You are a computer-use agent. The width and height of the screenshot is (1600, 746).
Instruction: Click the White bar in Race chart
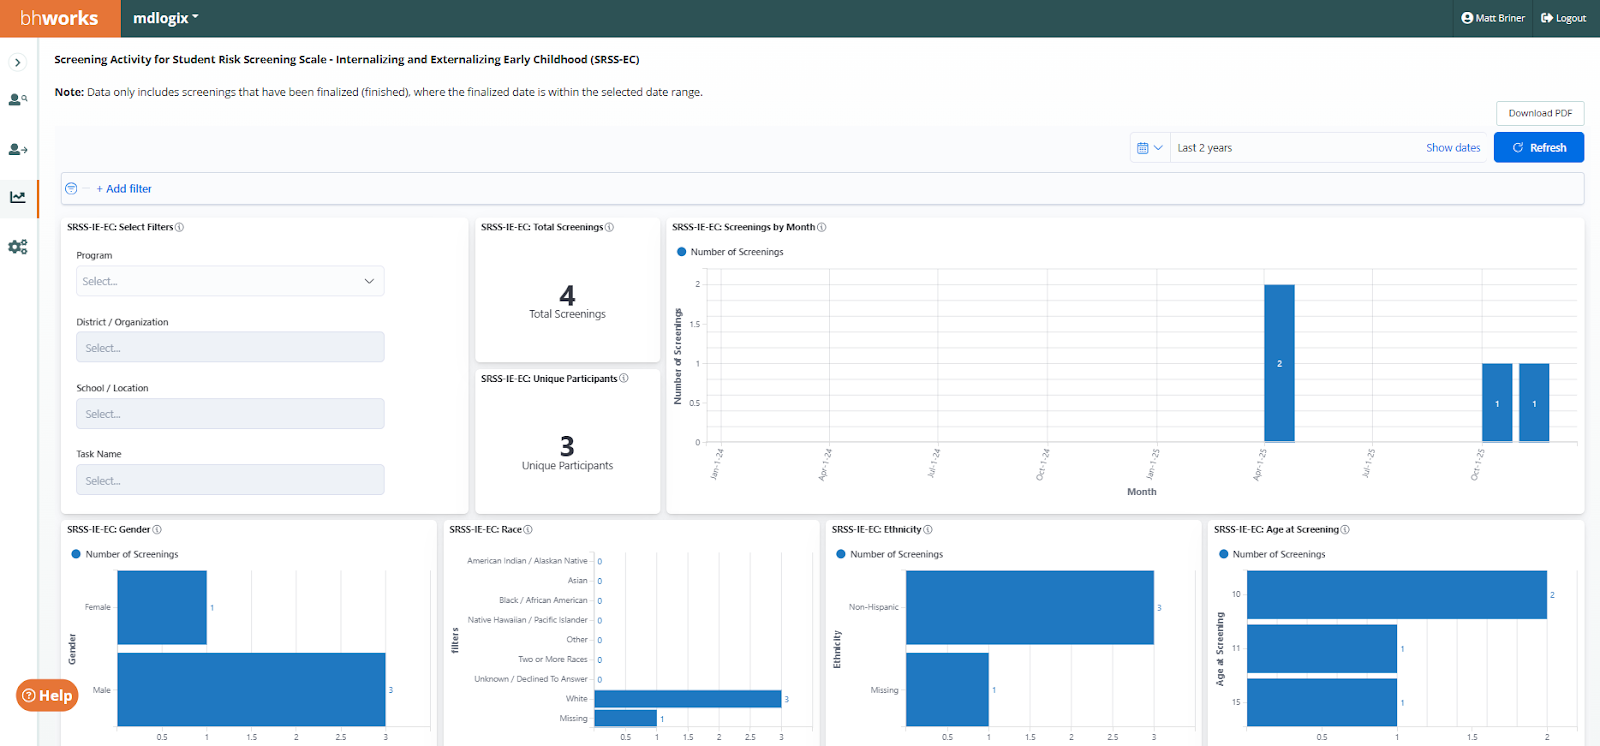(688, 699)
